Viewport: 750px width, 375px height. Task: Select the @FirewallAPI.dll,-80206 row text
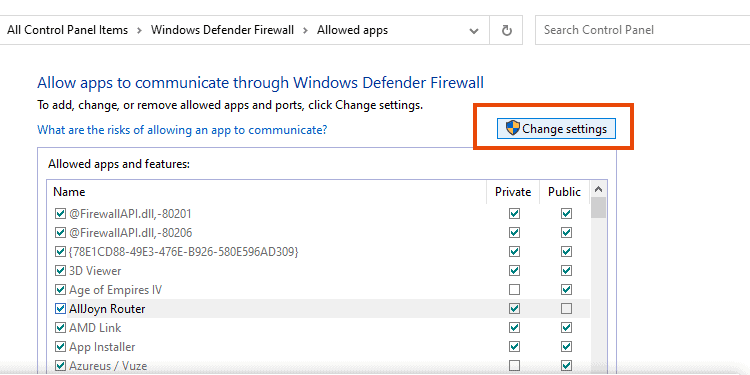131,232
